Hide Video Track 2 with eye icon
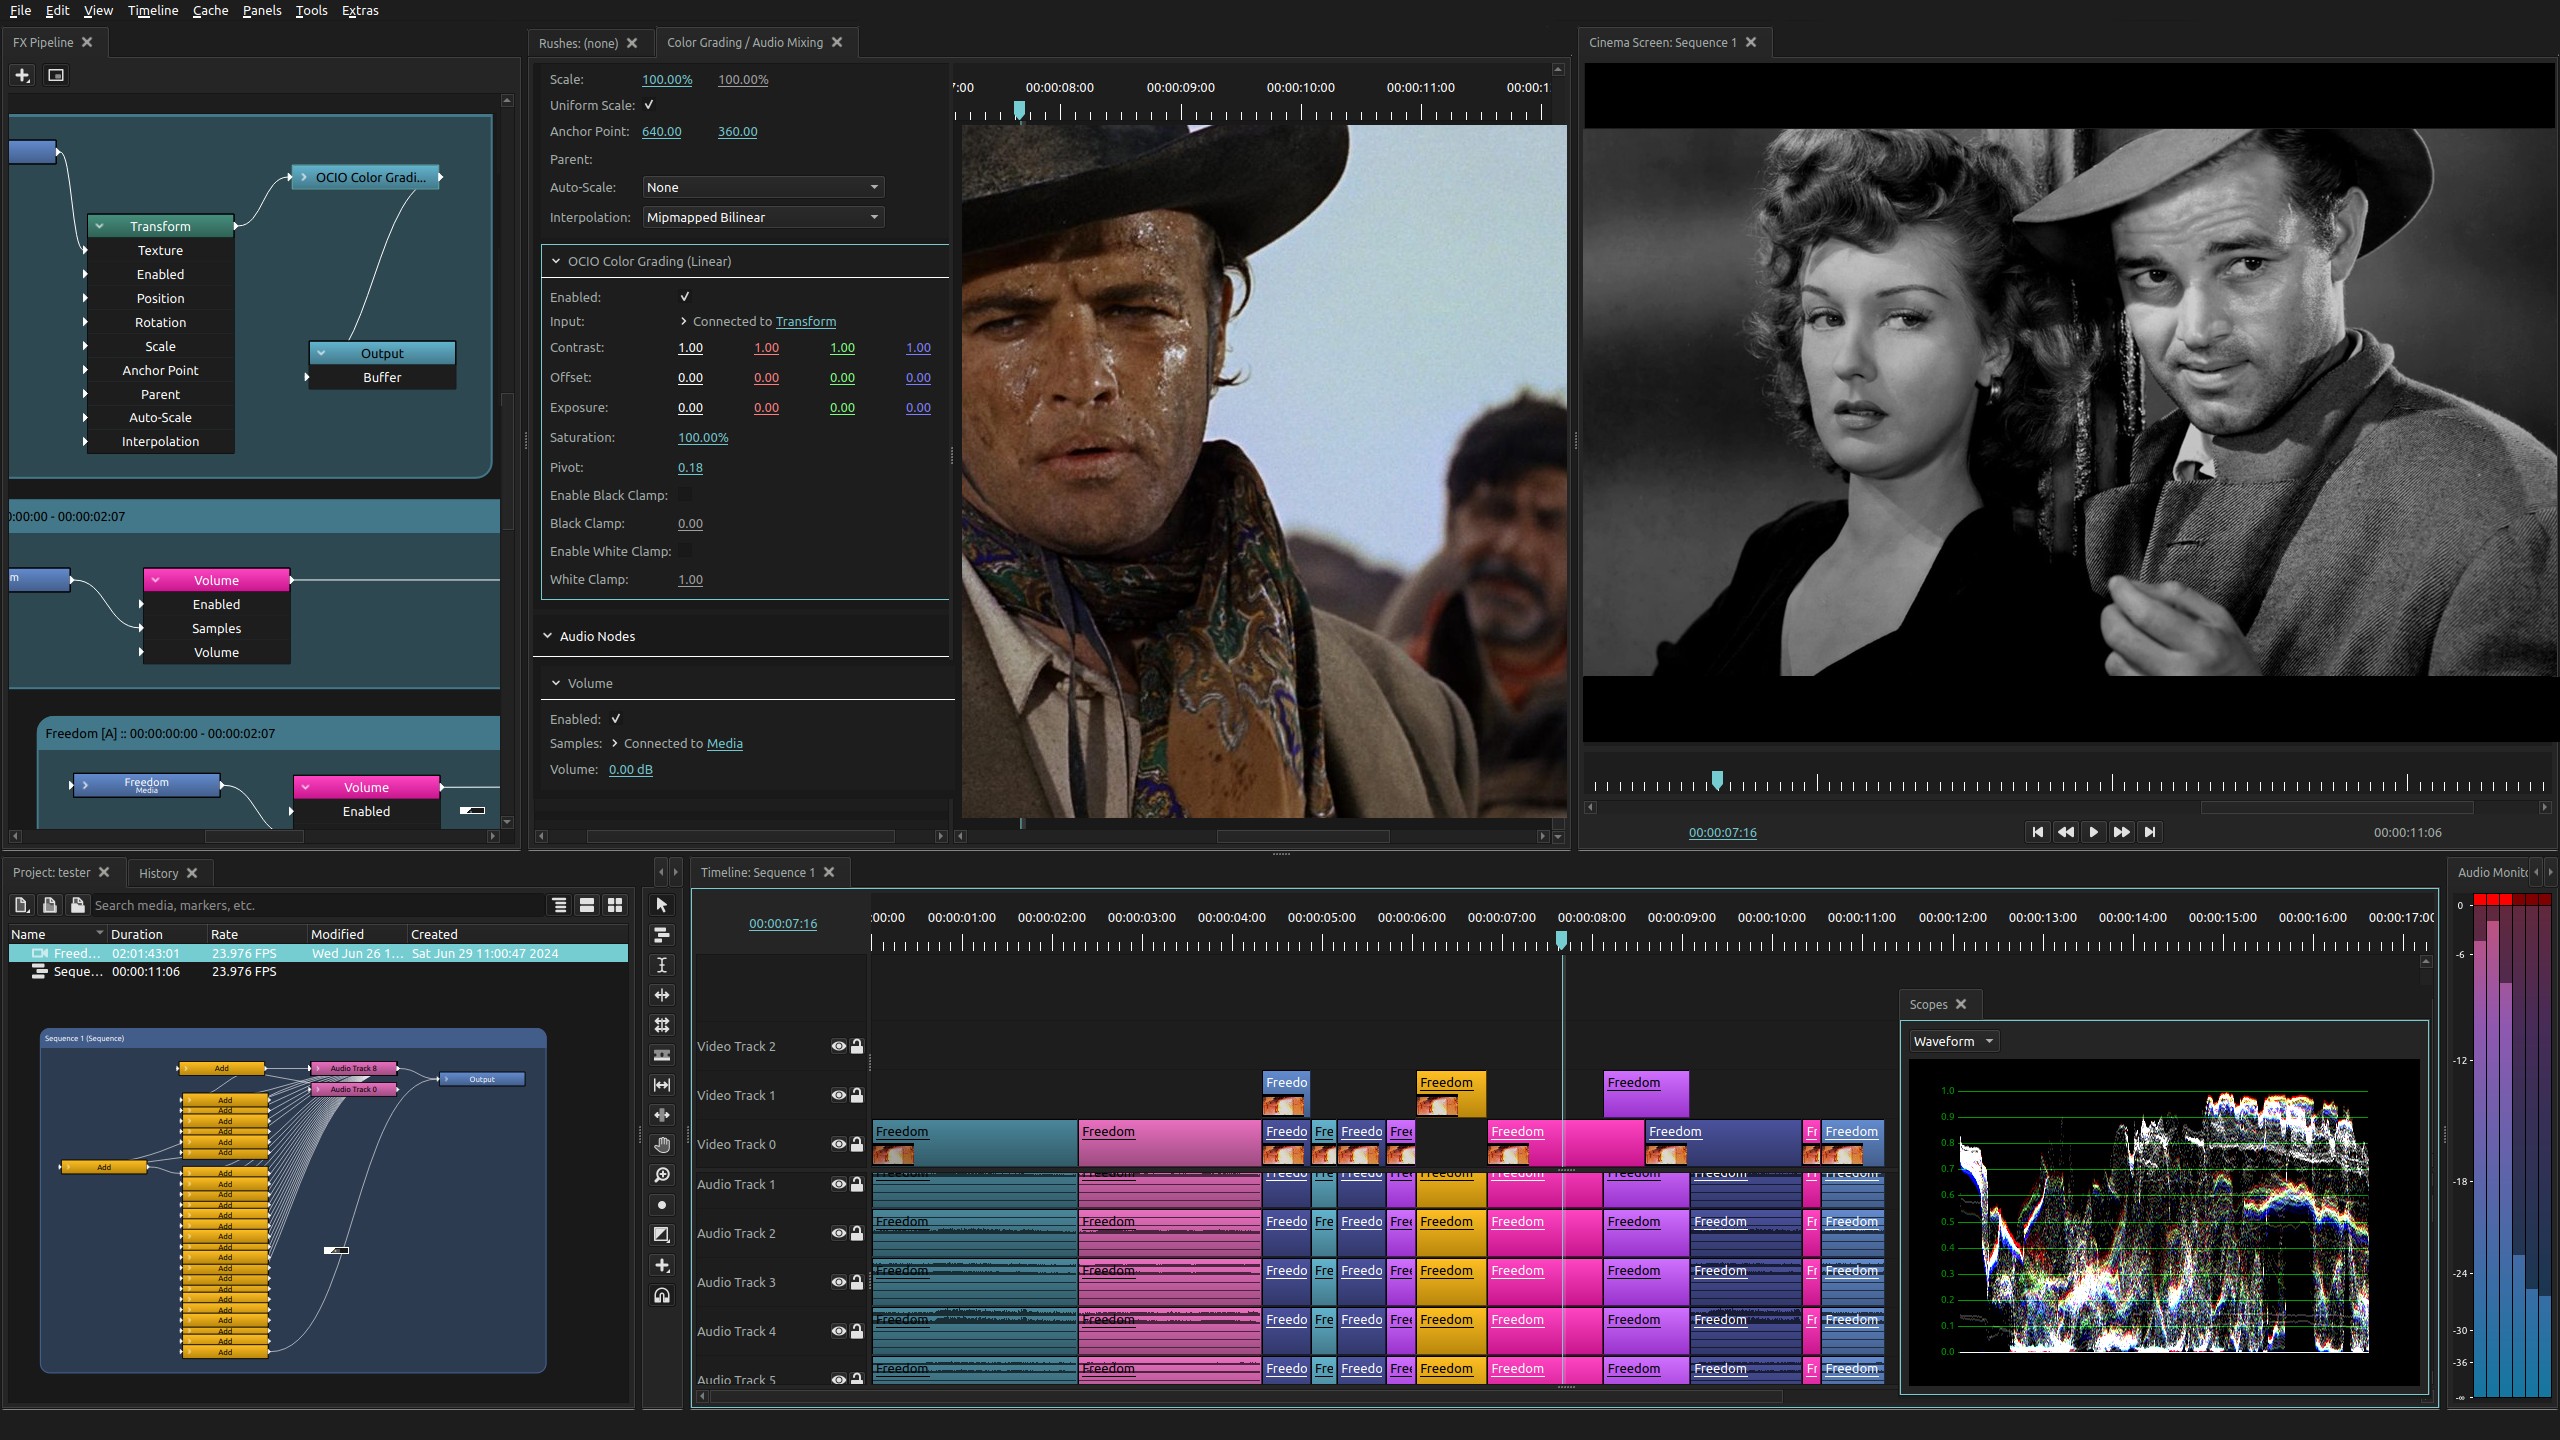Image resolution: width=2560 pixels, height=1440 pixels. [838, 1046]
